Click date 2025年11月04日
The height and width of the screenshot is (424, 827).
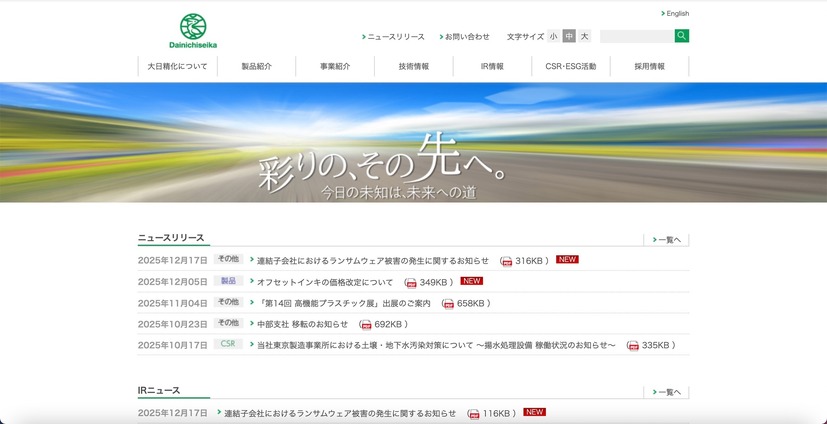172,303
